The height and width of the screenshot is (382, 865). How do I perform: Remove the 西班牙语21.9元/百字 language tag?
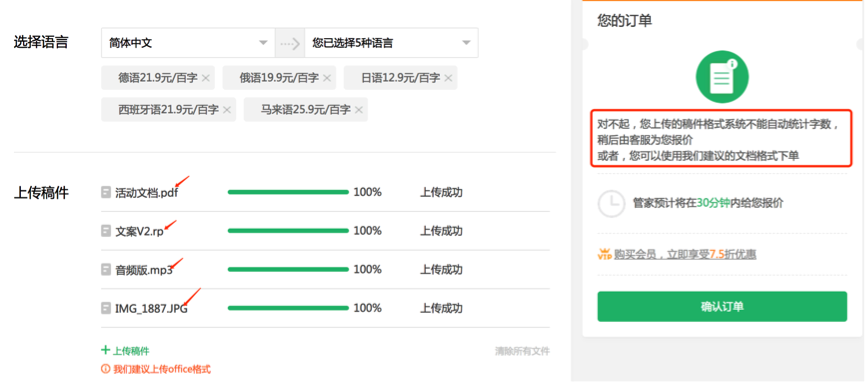(x=227, y=110)
